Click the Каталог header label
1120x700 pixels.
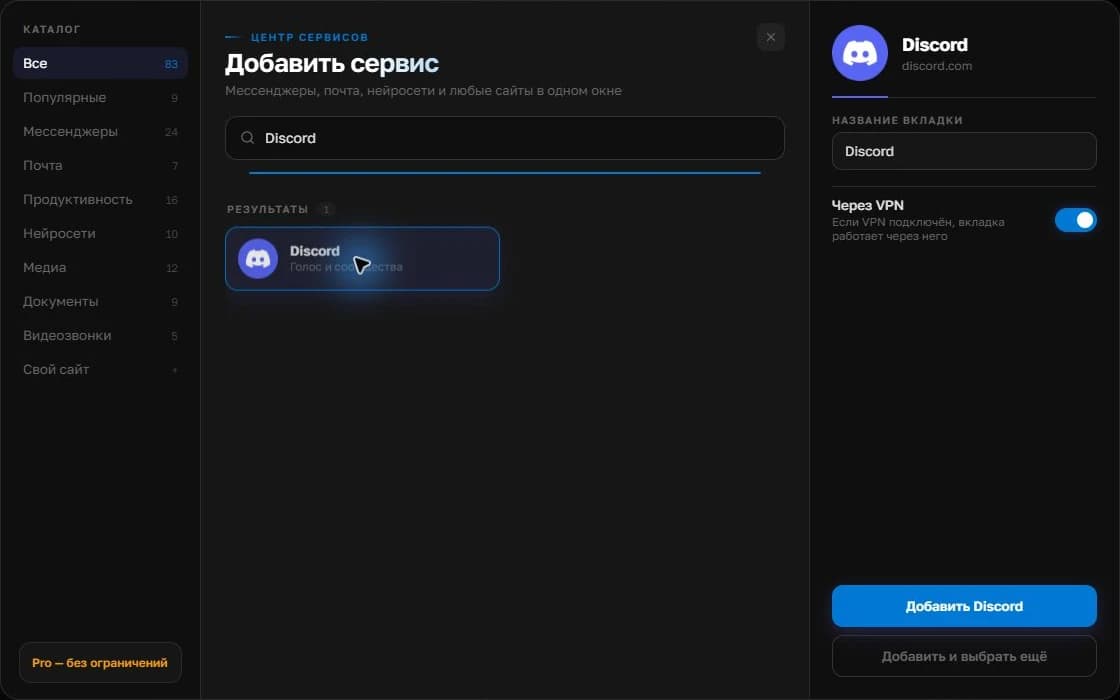[x=51, y=29]
